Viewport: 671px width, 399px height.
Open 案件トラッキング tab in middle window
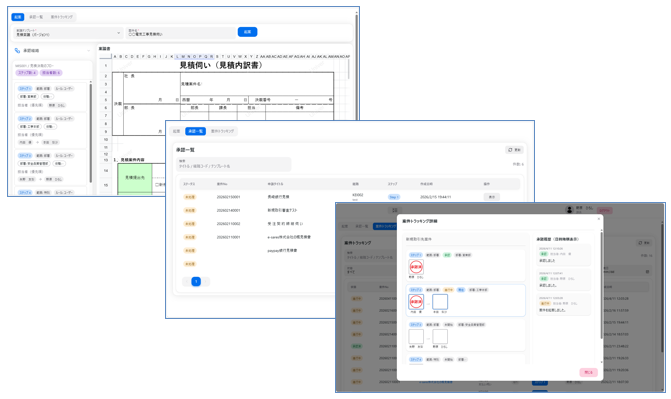click(x=223, y=131)
